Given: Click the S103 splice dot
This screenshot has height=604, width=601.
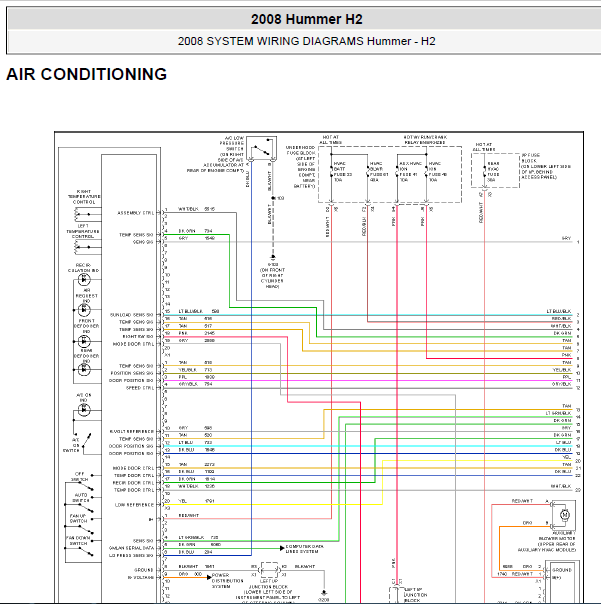Looking at the screenshot, I should [273, 198].
